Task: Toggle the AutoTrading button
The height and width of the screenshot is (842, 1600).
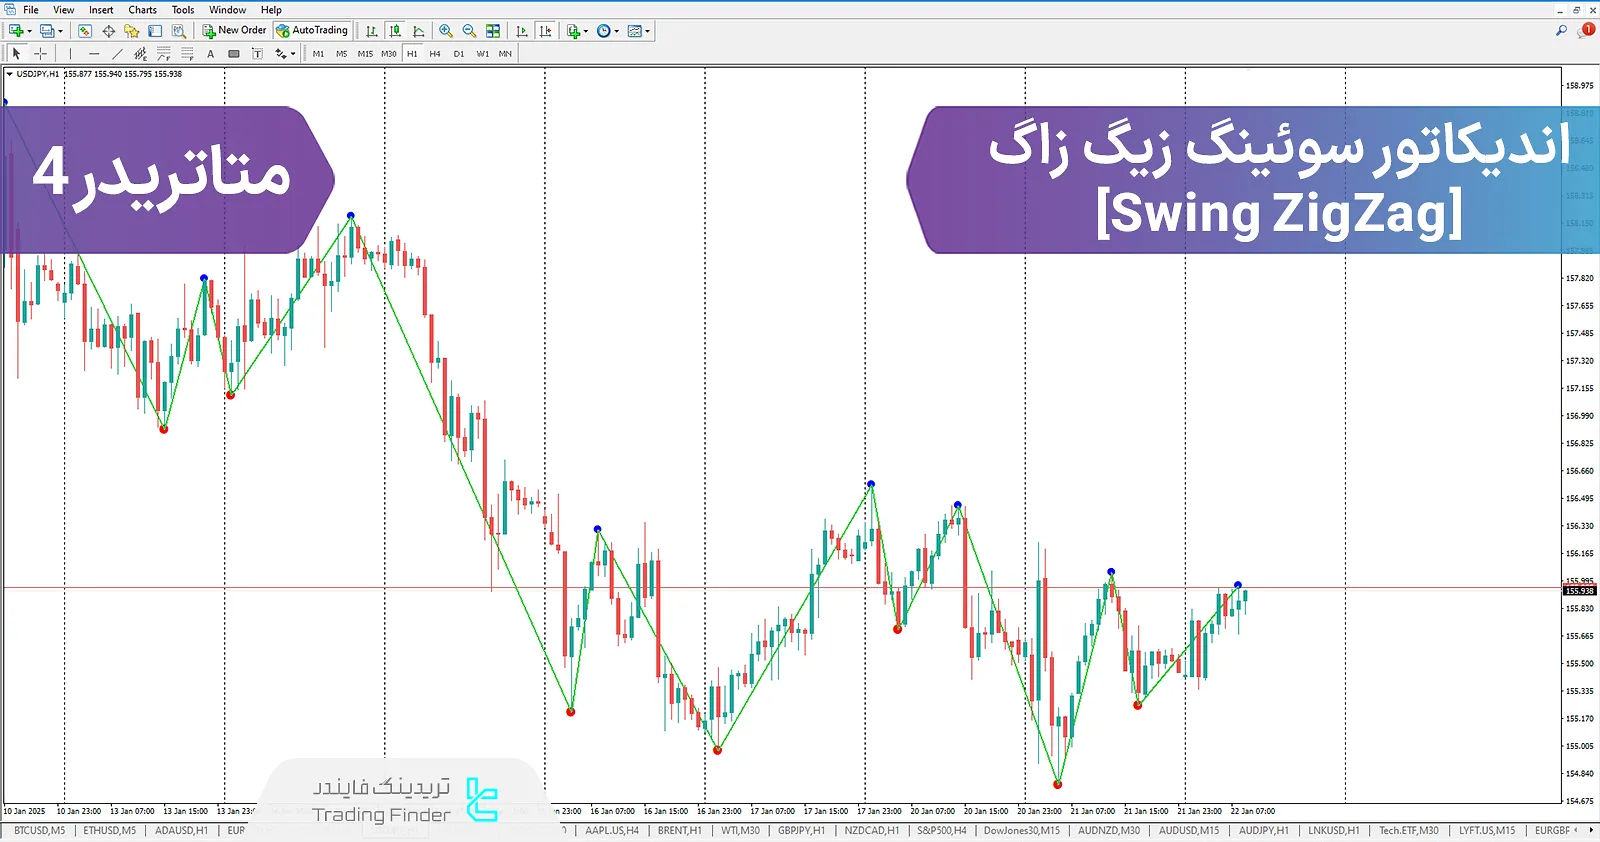Action: (x=312, y=31)
